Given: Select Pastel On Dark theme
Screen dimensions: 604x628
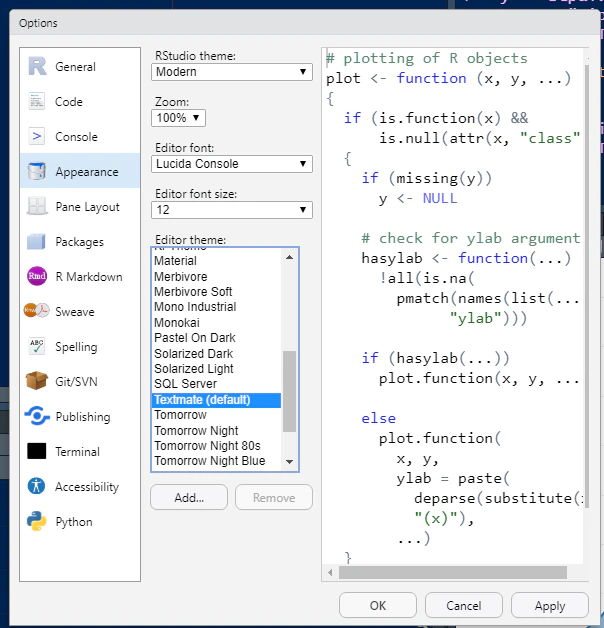Looking at the screenshot, I should (x=217, y=338).
